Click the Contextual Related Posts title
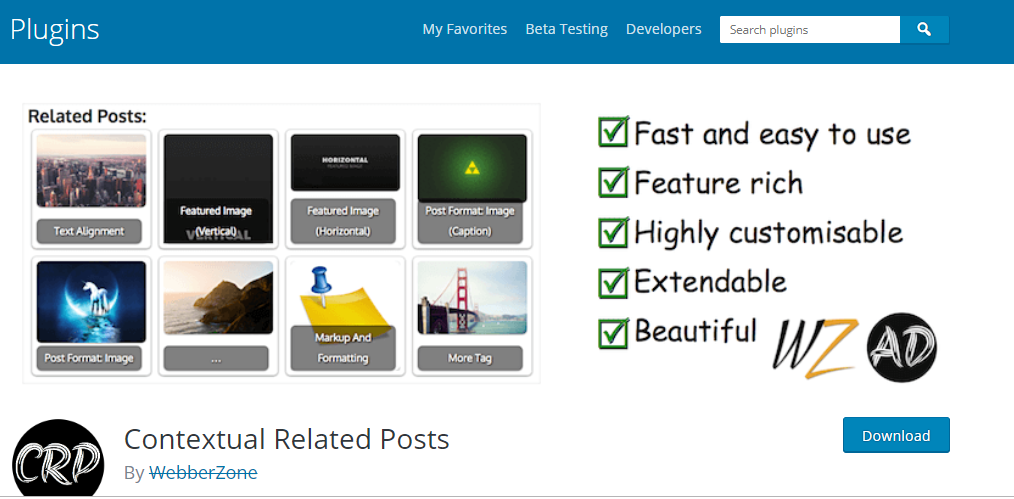The width and height of the screenshot is (1014, 499). click(x=286, y=440)
